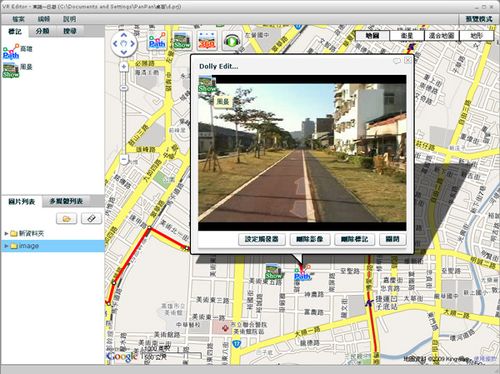Pan the map left with the left arrow
This screenshot has width=500, height=374.
tap(115, 44)
